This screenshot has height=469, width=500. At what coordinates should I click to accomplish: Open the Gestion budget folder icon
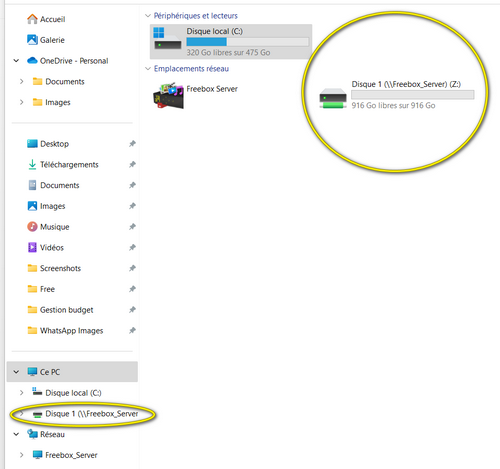tap(32, 310)
